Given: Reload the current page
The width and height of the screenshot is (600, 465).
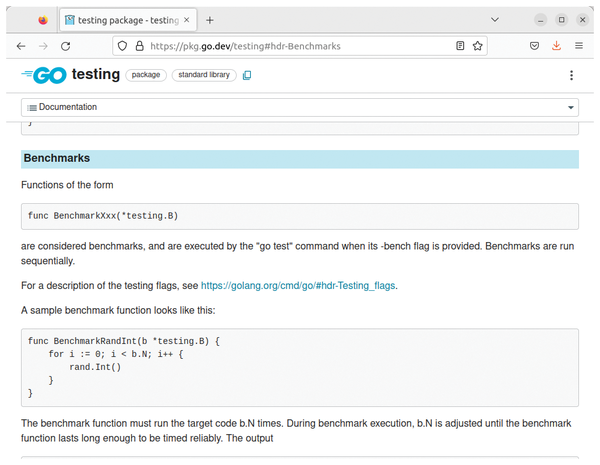Looking at the screenshot, I should [66, 46].
